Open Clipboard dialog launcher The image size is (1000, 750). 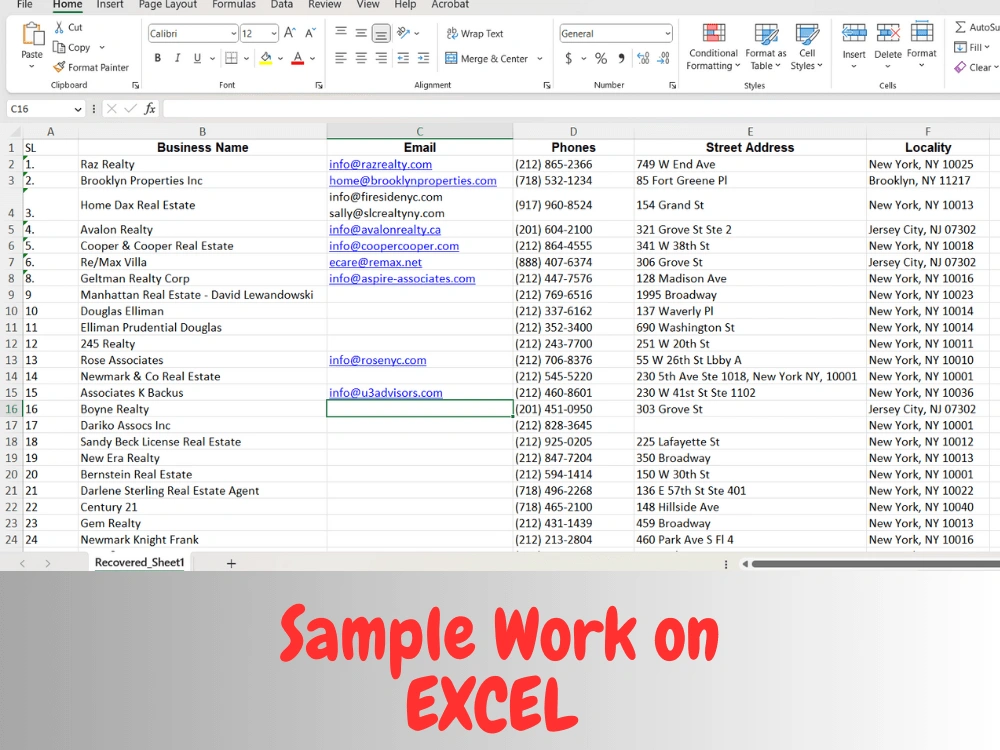[x=135, y=85]
